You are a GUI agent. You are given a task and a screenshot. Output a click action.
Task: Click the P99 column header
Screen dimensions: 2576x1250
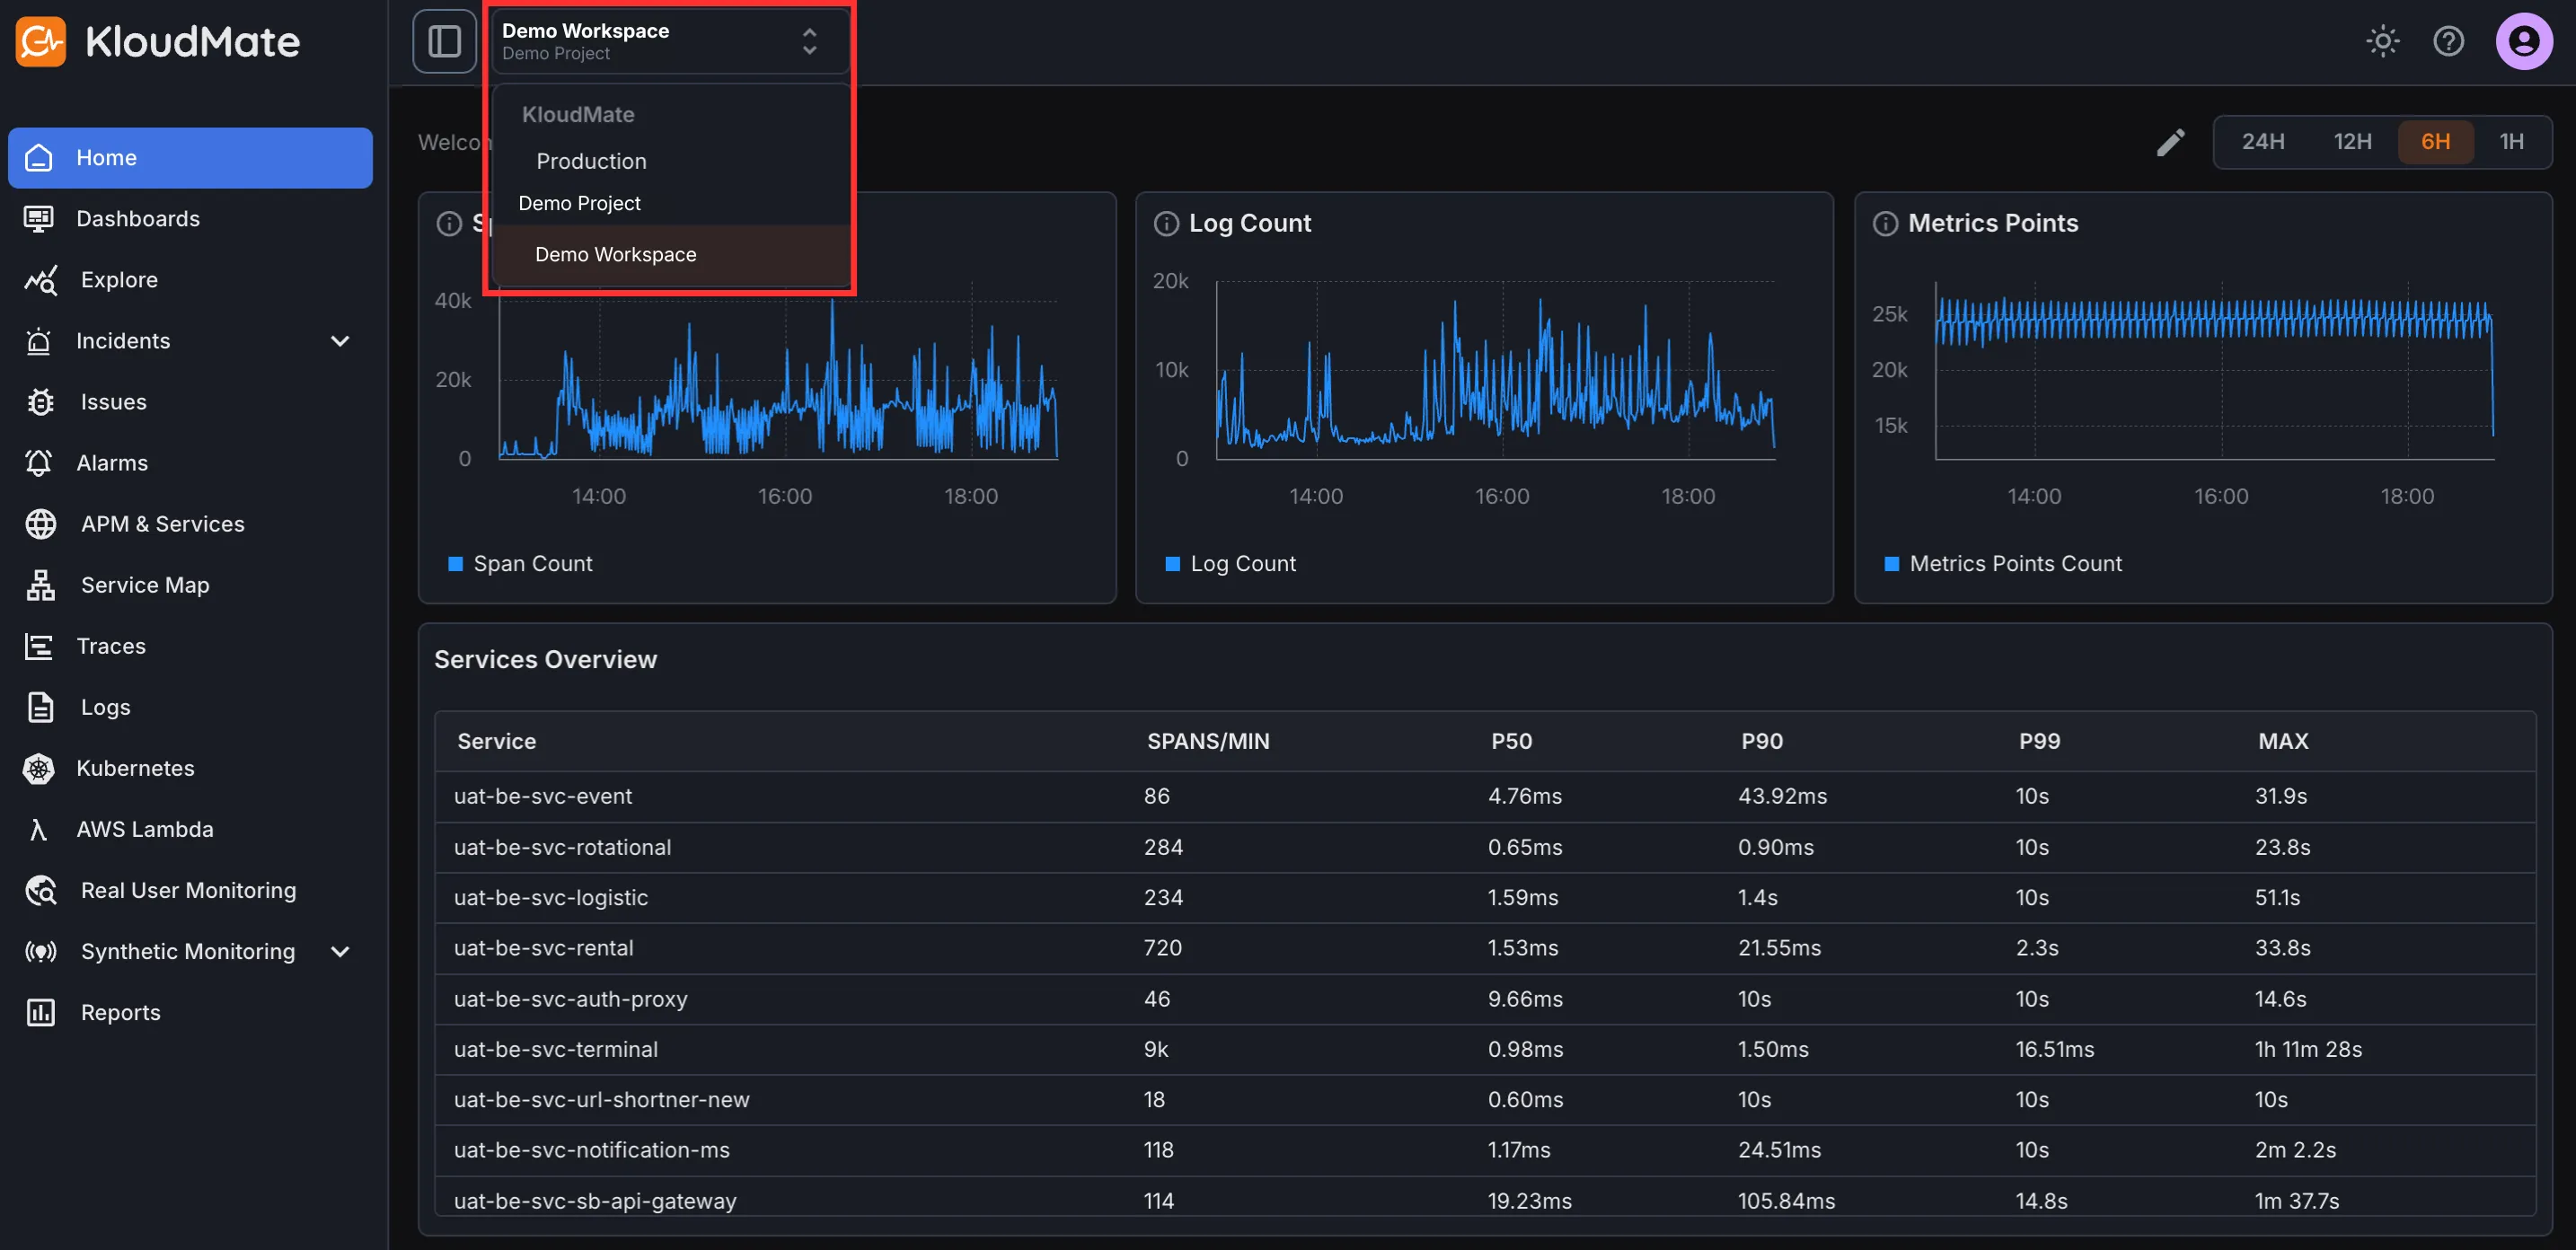[2039, 741]
